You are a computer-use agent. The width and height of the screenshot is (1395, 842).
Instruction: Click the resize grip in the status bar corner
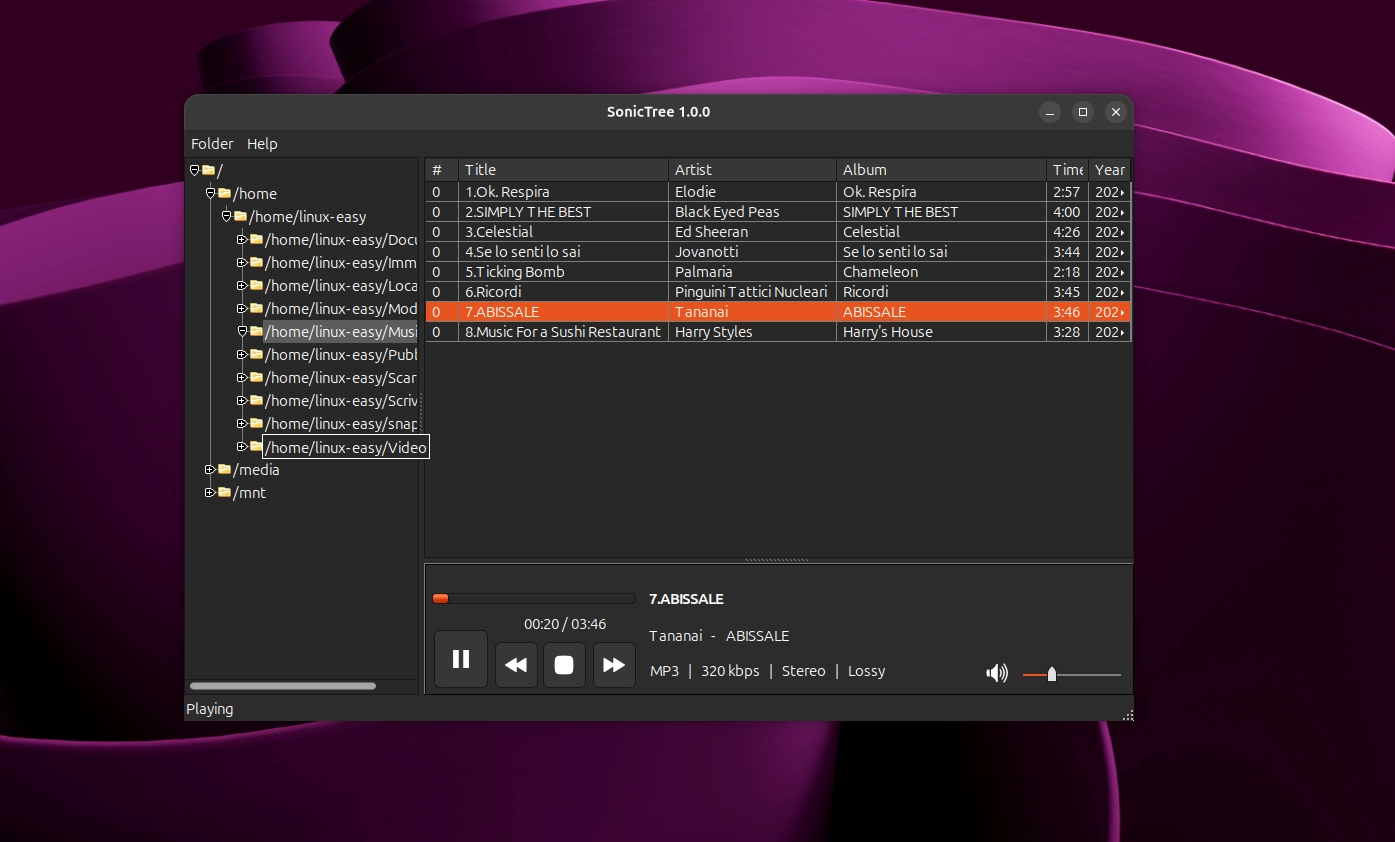click(x=1128, y=715)
